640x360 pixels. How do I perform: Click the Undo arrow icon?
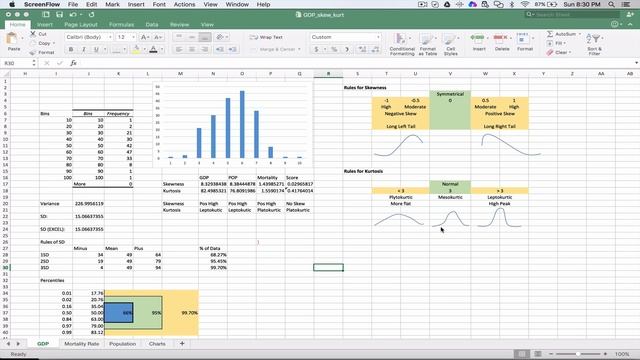[x=73, y=15]
